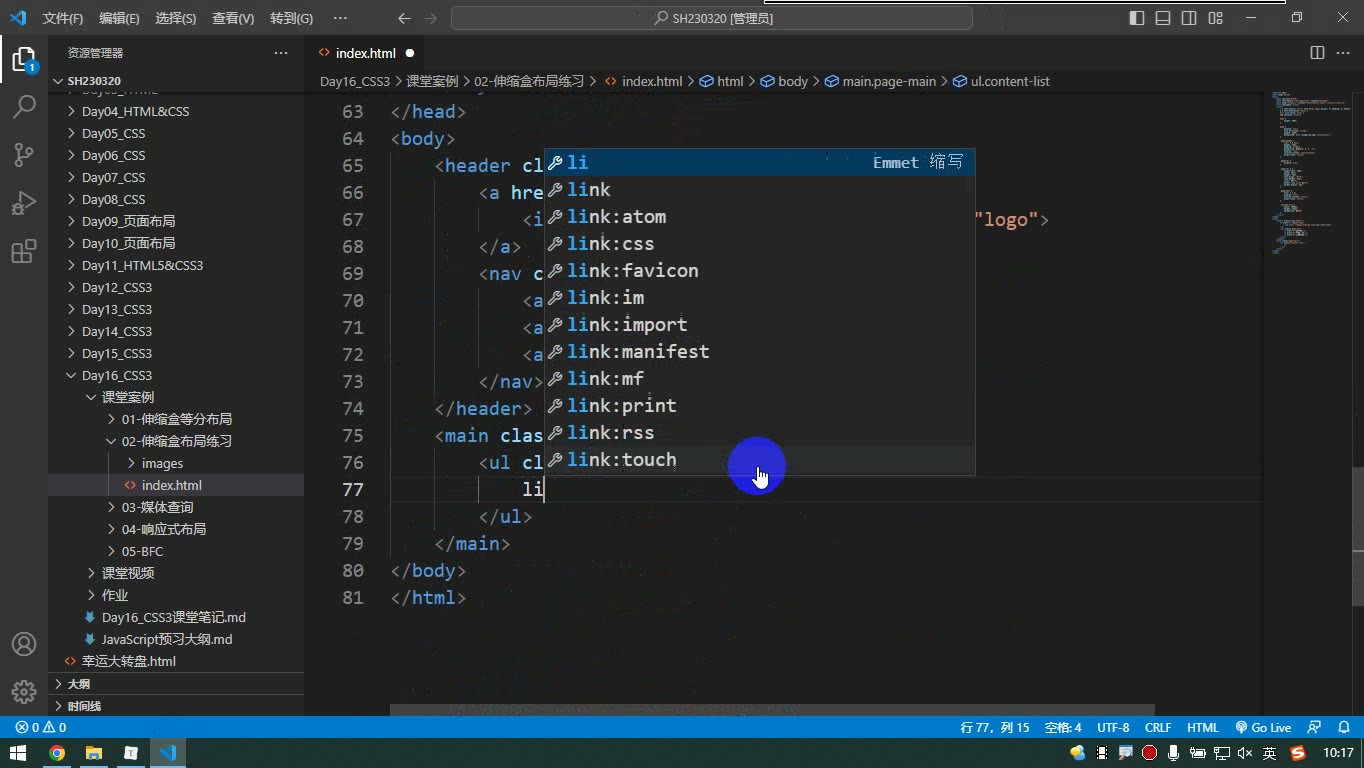
Task: Expand the images folder
Action: point(176,463)
